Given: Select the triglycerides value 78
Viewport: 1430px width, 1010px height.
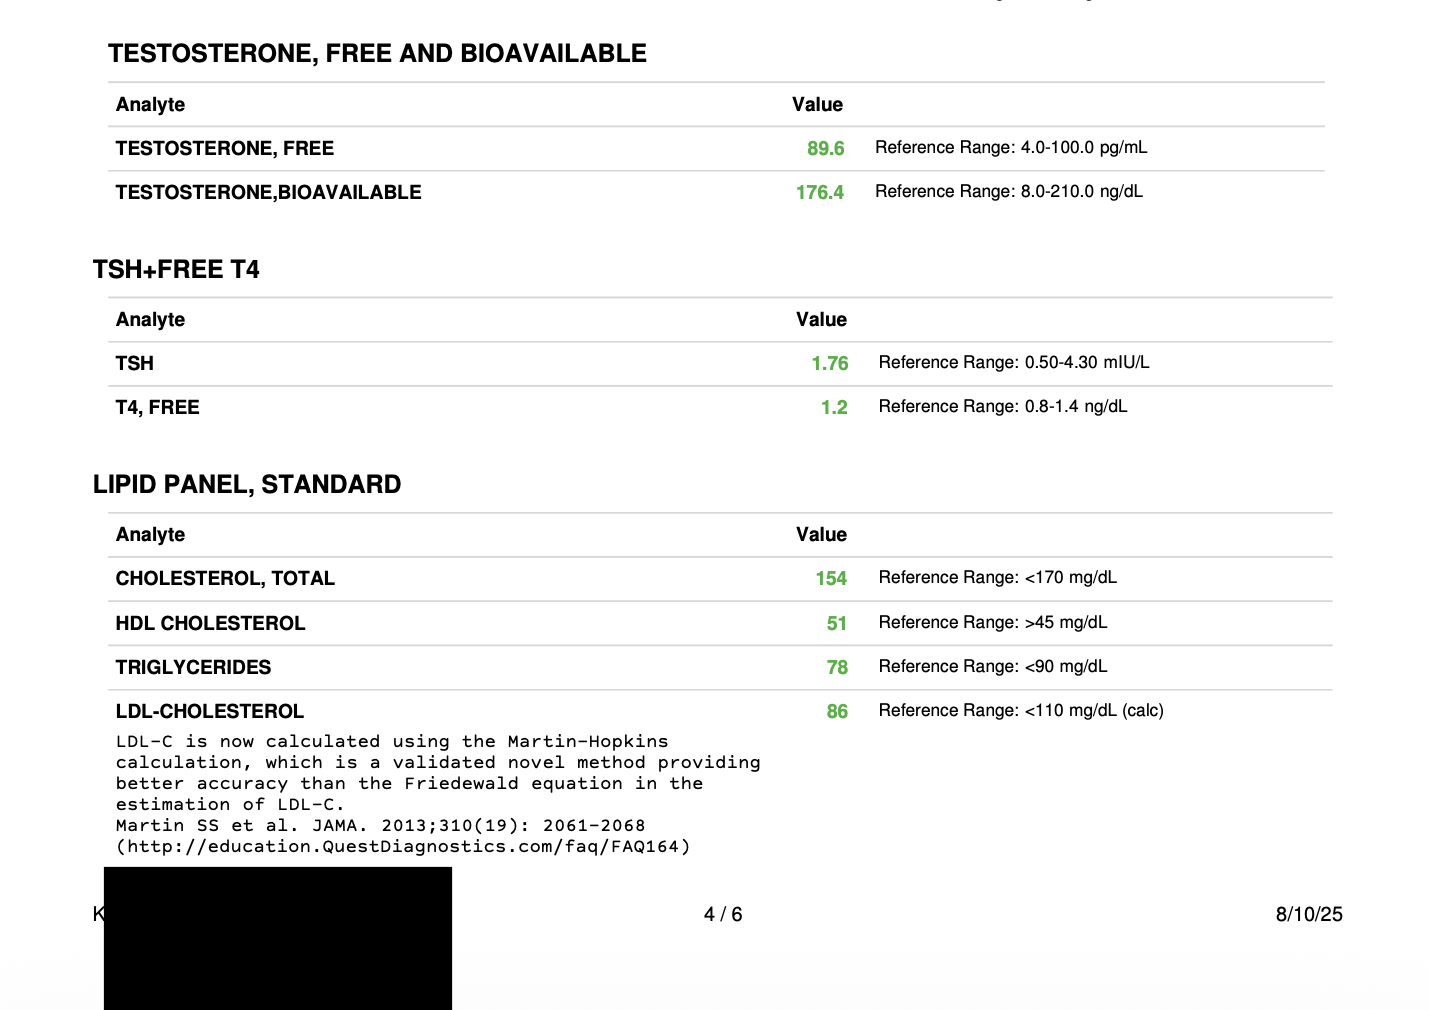Looking at the screenshot, I should tap(837, 667).
